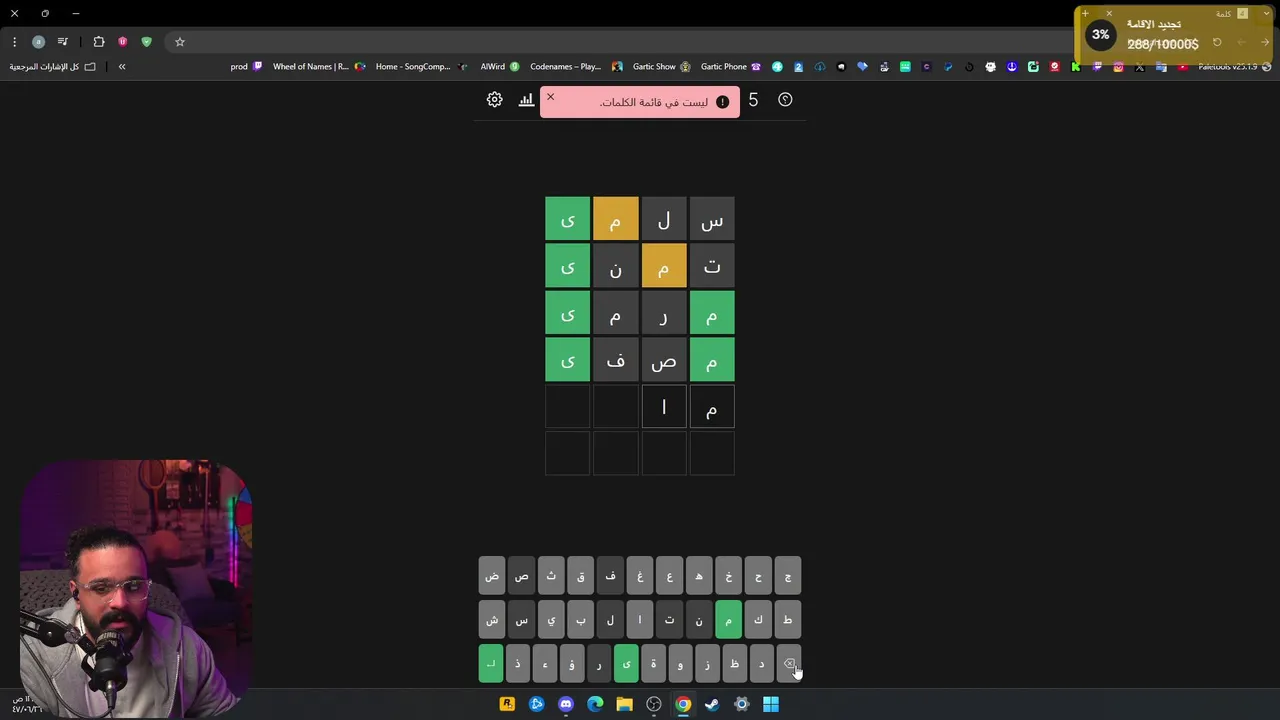Tap the ظ key on the keyboard
Viewport: 1280px width, 720px height.
point(734,664)
